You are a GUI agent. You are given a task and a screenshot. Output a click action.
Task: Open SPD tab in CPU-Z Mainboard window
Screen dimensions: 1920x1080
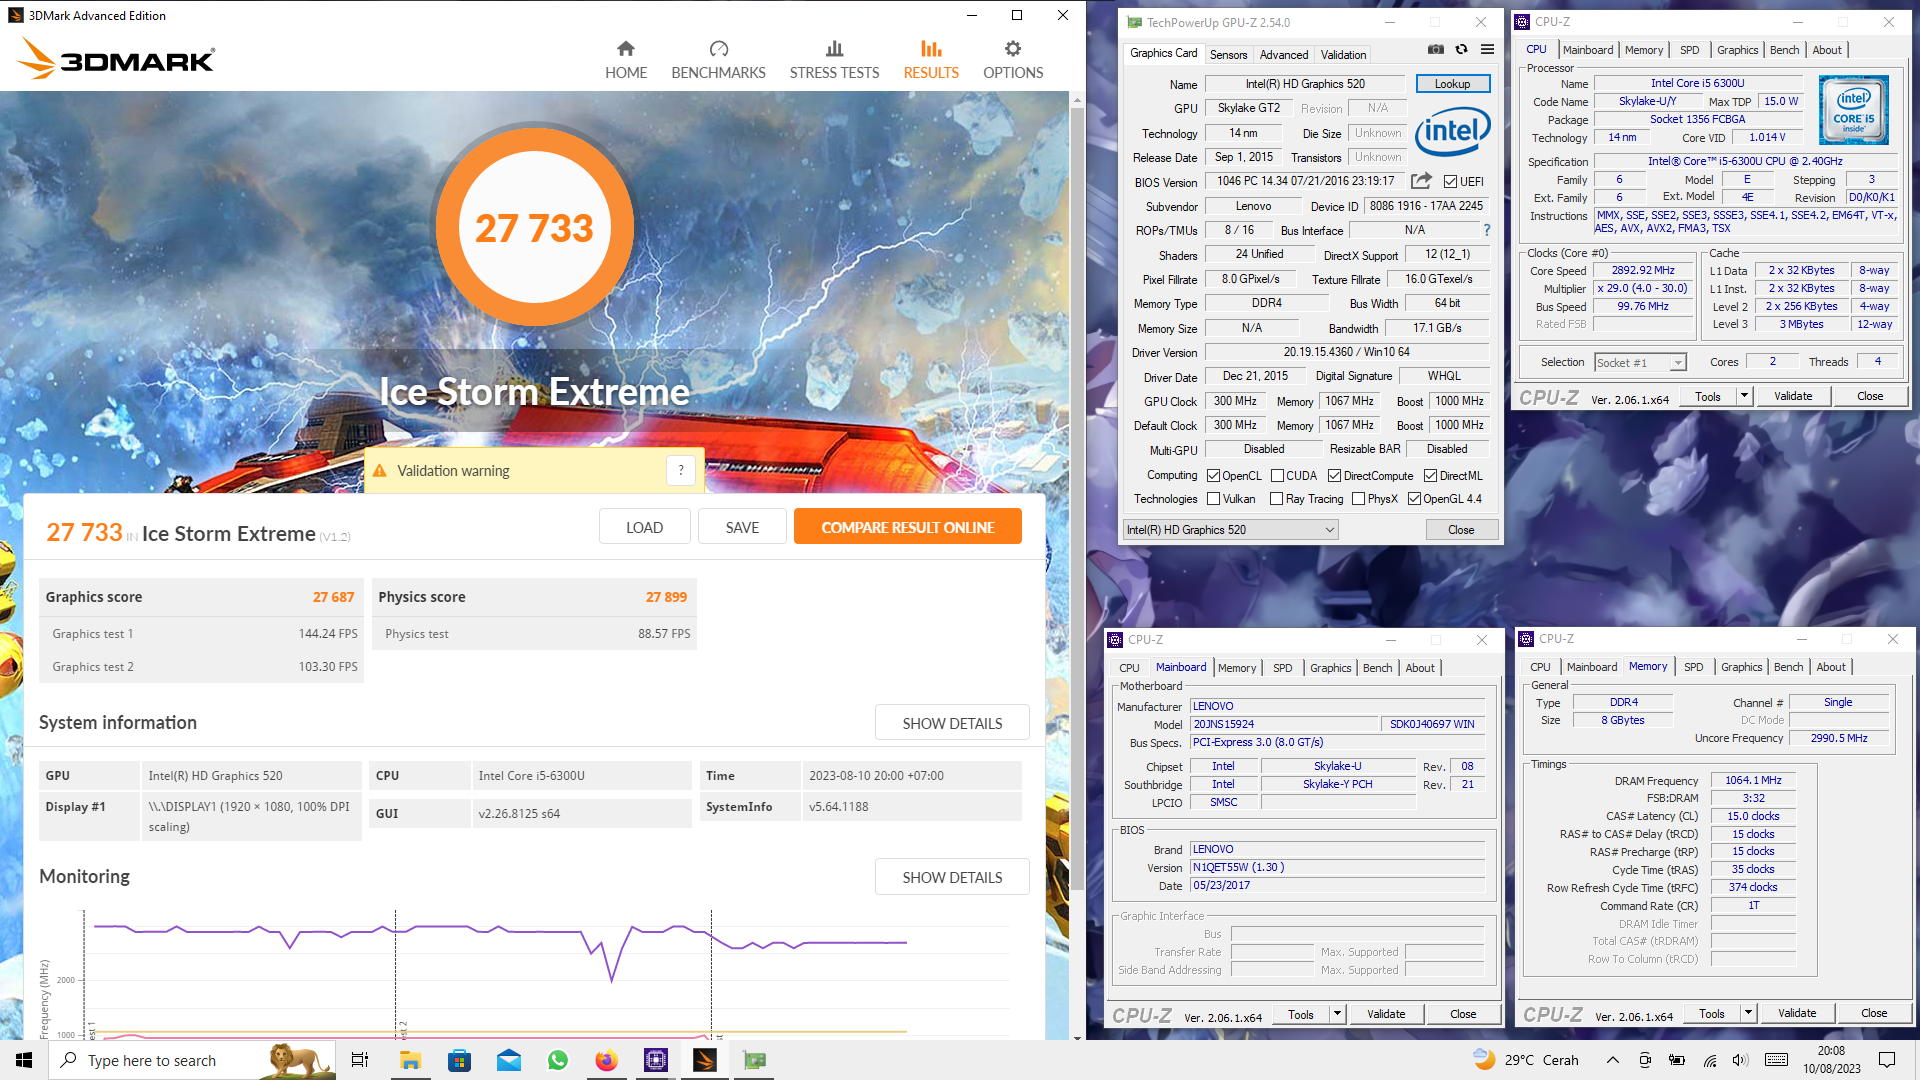tap(1282, 668)
